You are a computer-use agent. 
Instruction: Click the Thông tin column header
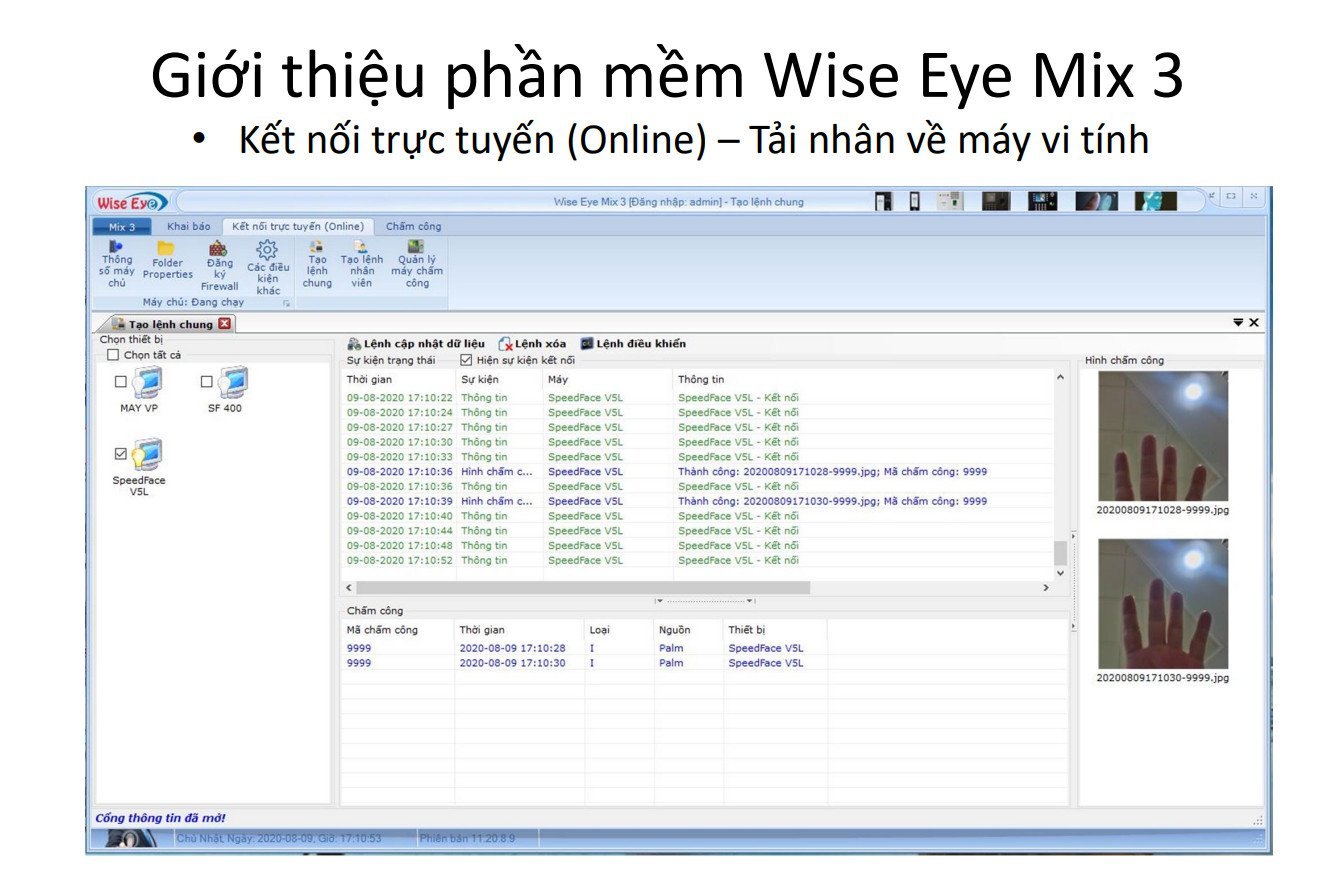863,380
